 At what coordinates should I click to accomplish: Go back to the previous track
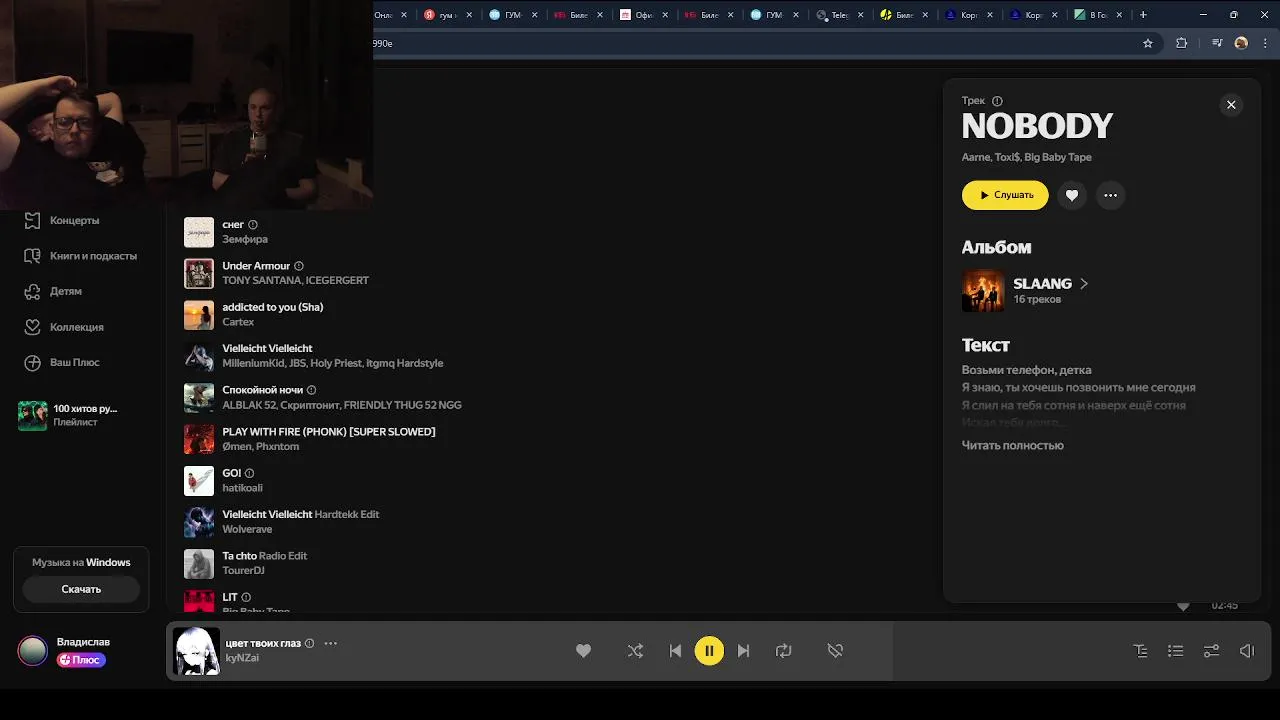point(675,651)
